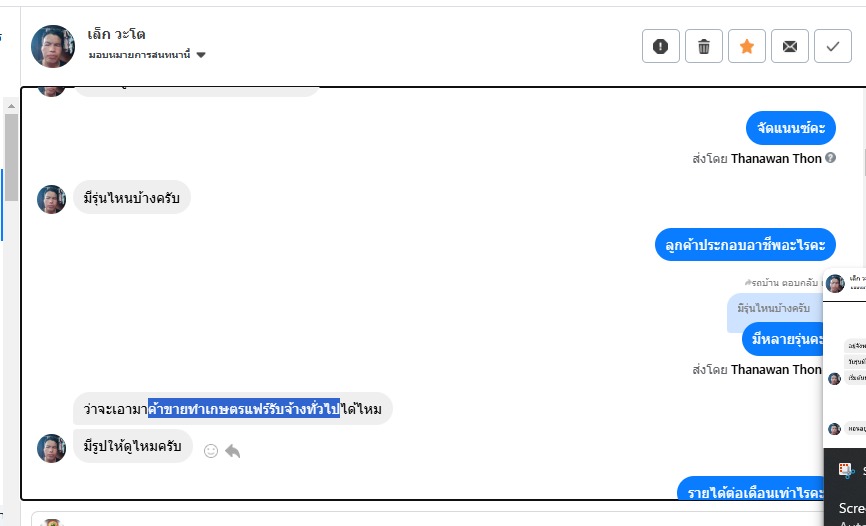Image resolution: width=866 pixels, height=526 pixels.
Task: Click customer avatar next to มีรุ่นไหนบ้างครับ
Action: (52, 199)
